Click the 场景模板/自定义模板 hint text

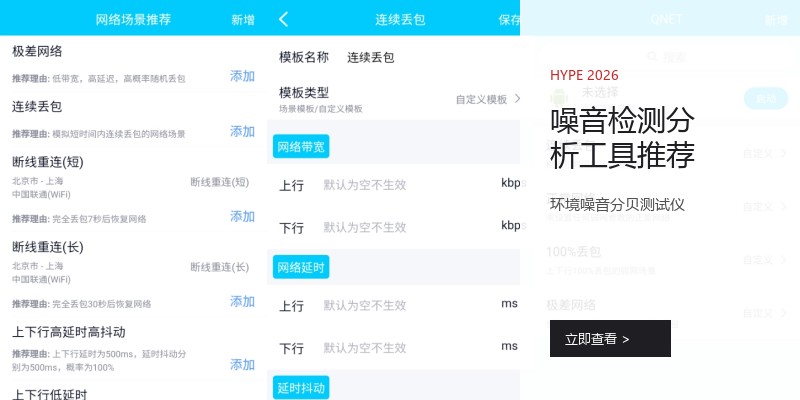point(321,109)
